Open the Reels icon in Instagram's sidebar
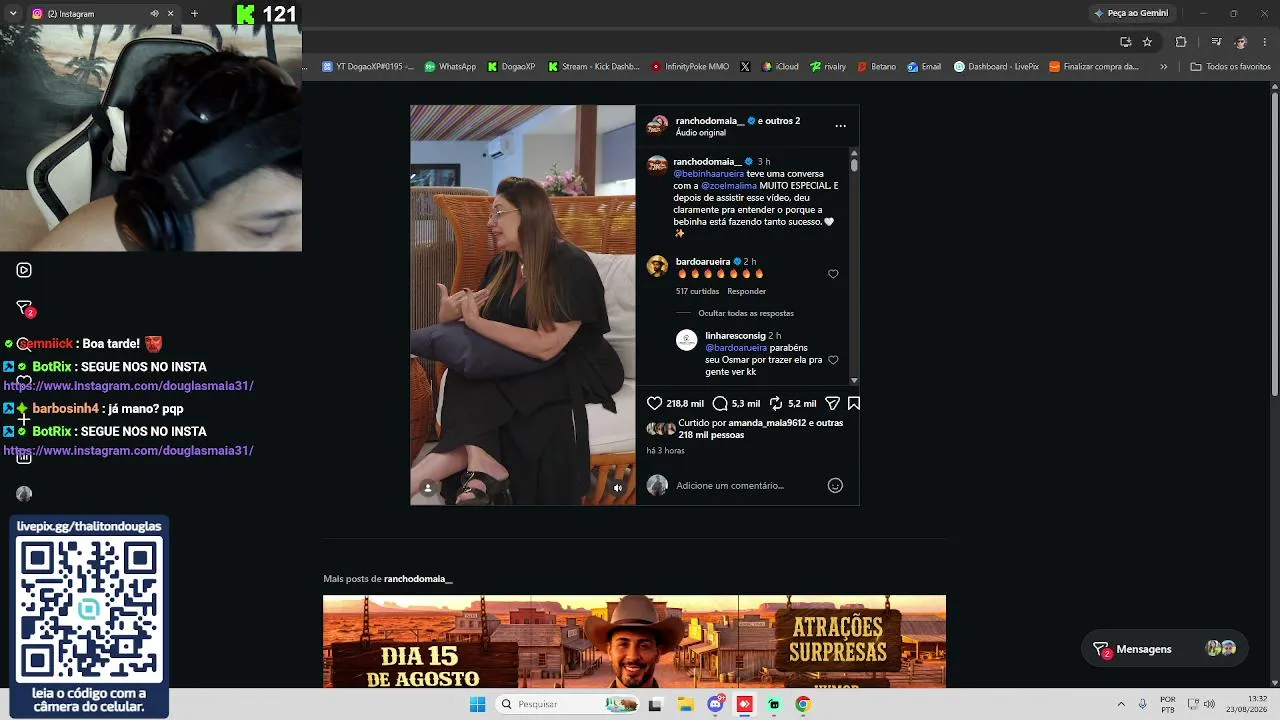This screenshot has width=1280, height=720. coord(24,270)
